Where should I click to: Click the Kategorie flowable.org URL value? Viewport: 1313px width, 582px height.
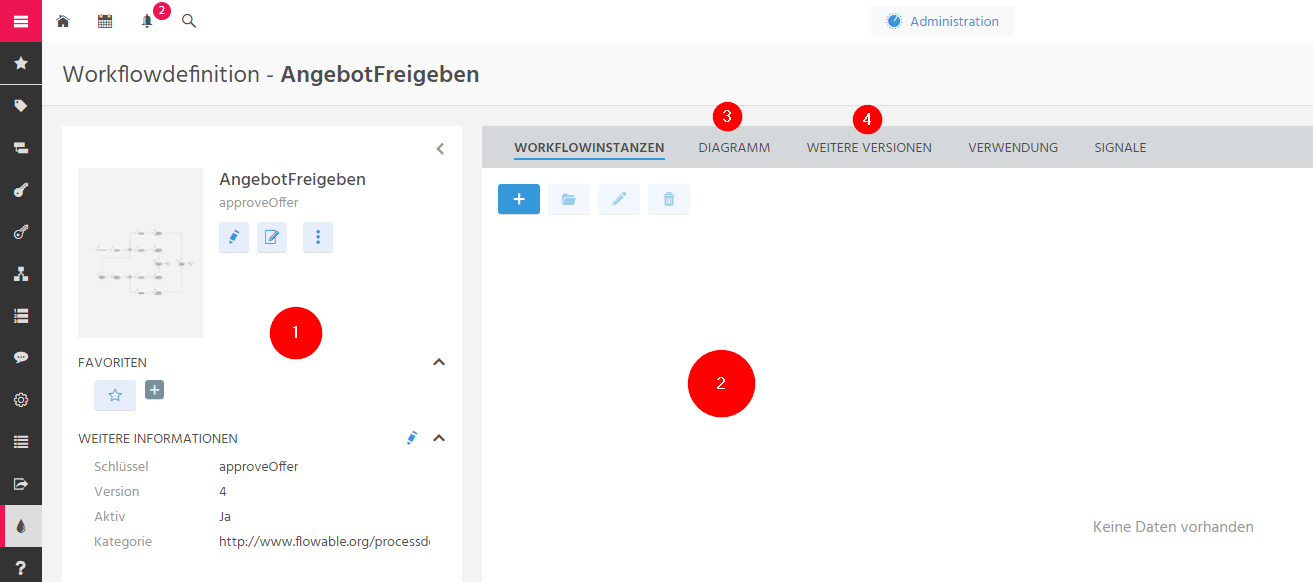point(324,541)
